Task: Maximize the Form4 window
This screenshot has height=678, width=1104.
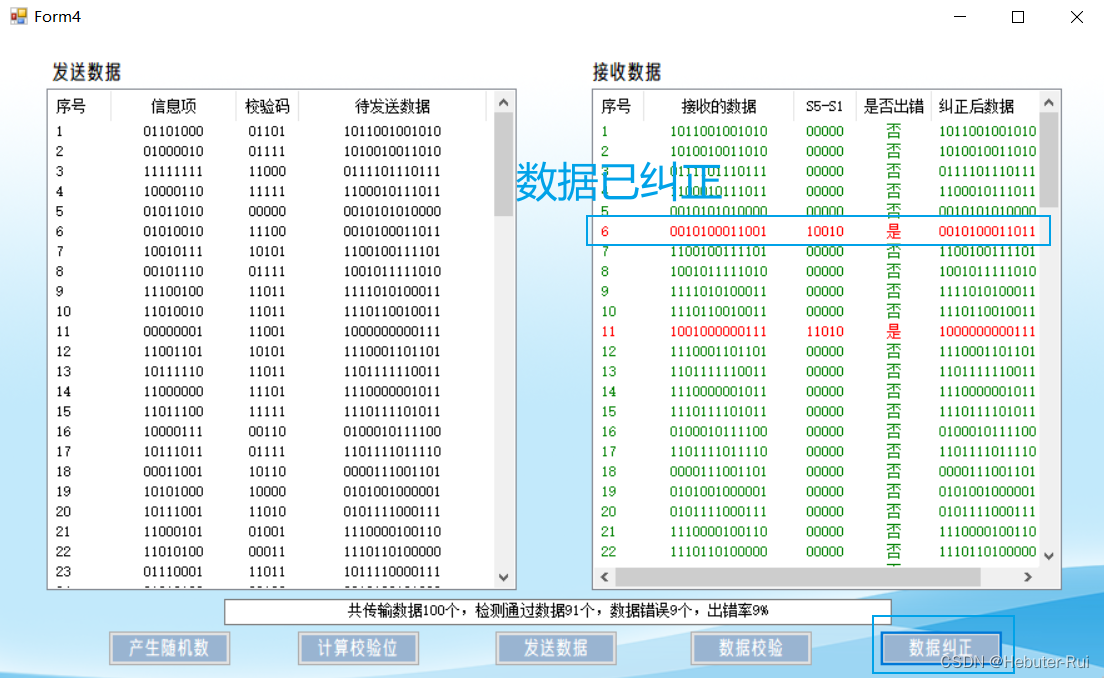Action: click(1018, 17)
